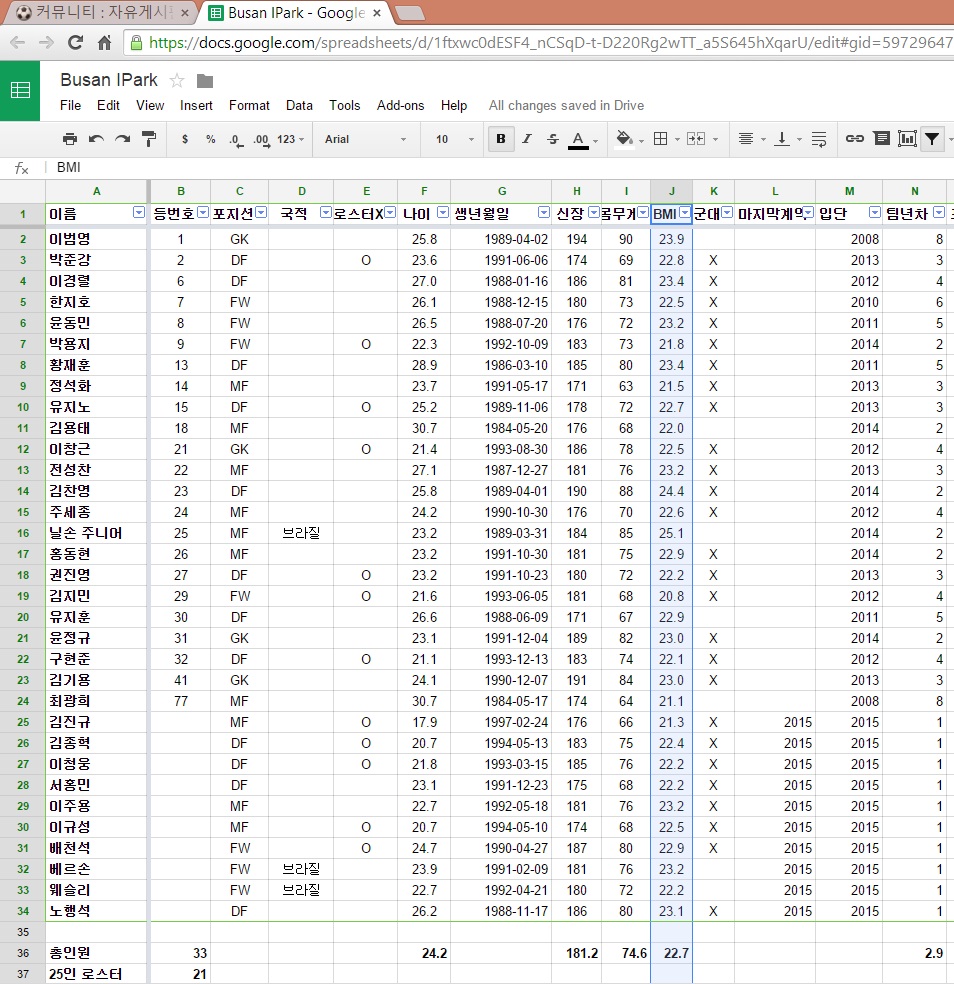
Task: Click the Busan IPark document title
Action: (x=109, y=80)
